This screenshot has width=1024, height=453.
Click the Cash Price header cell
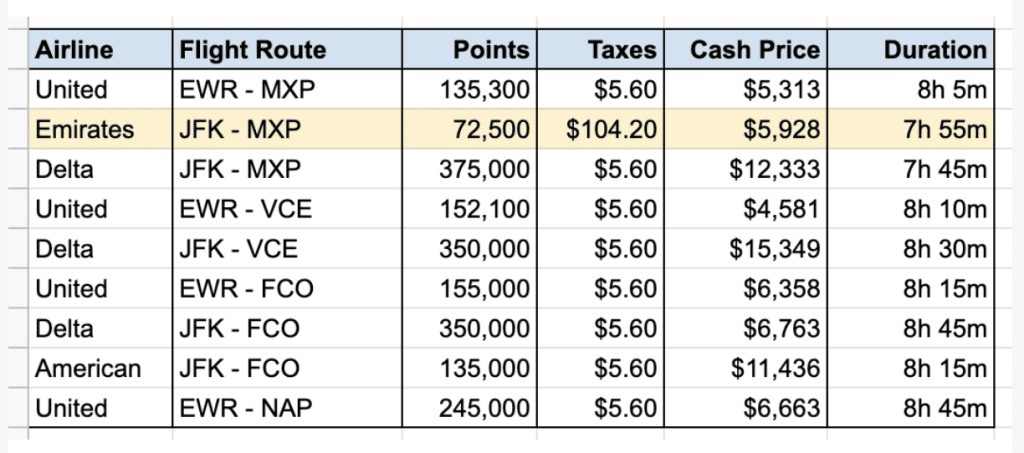point(745,50)
